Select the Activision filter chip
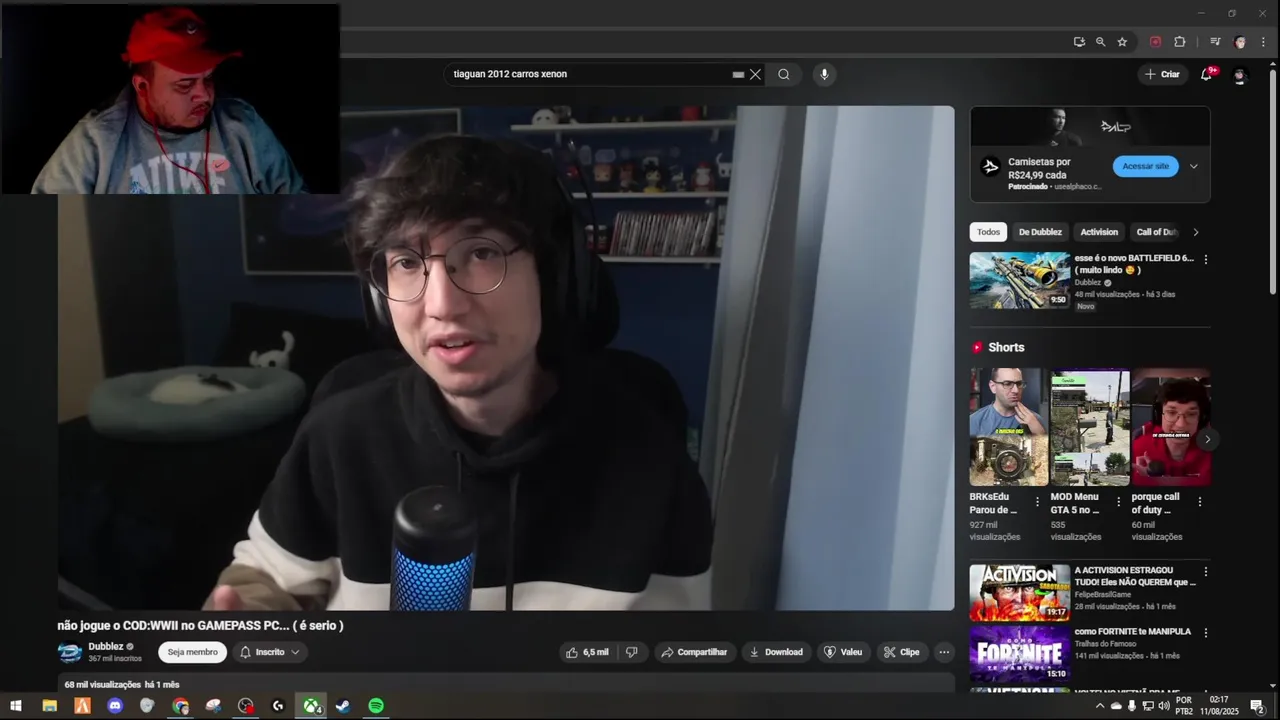The width and height of the screenshot is (1280, 720). (x=1099, y=232)
